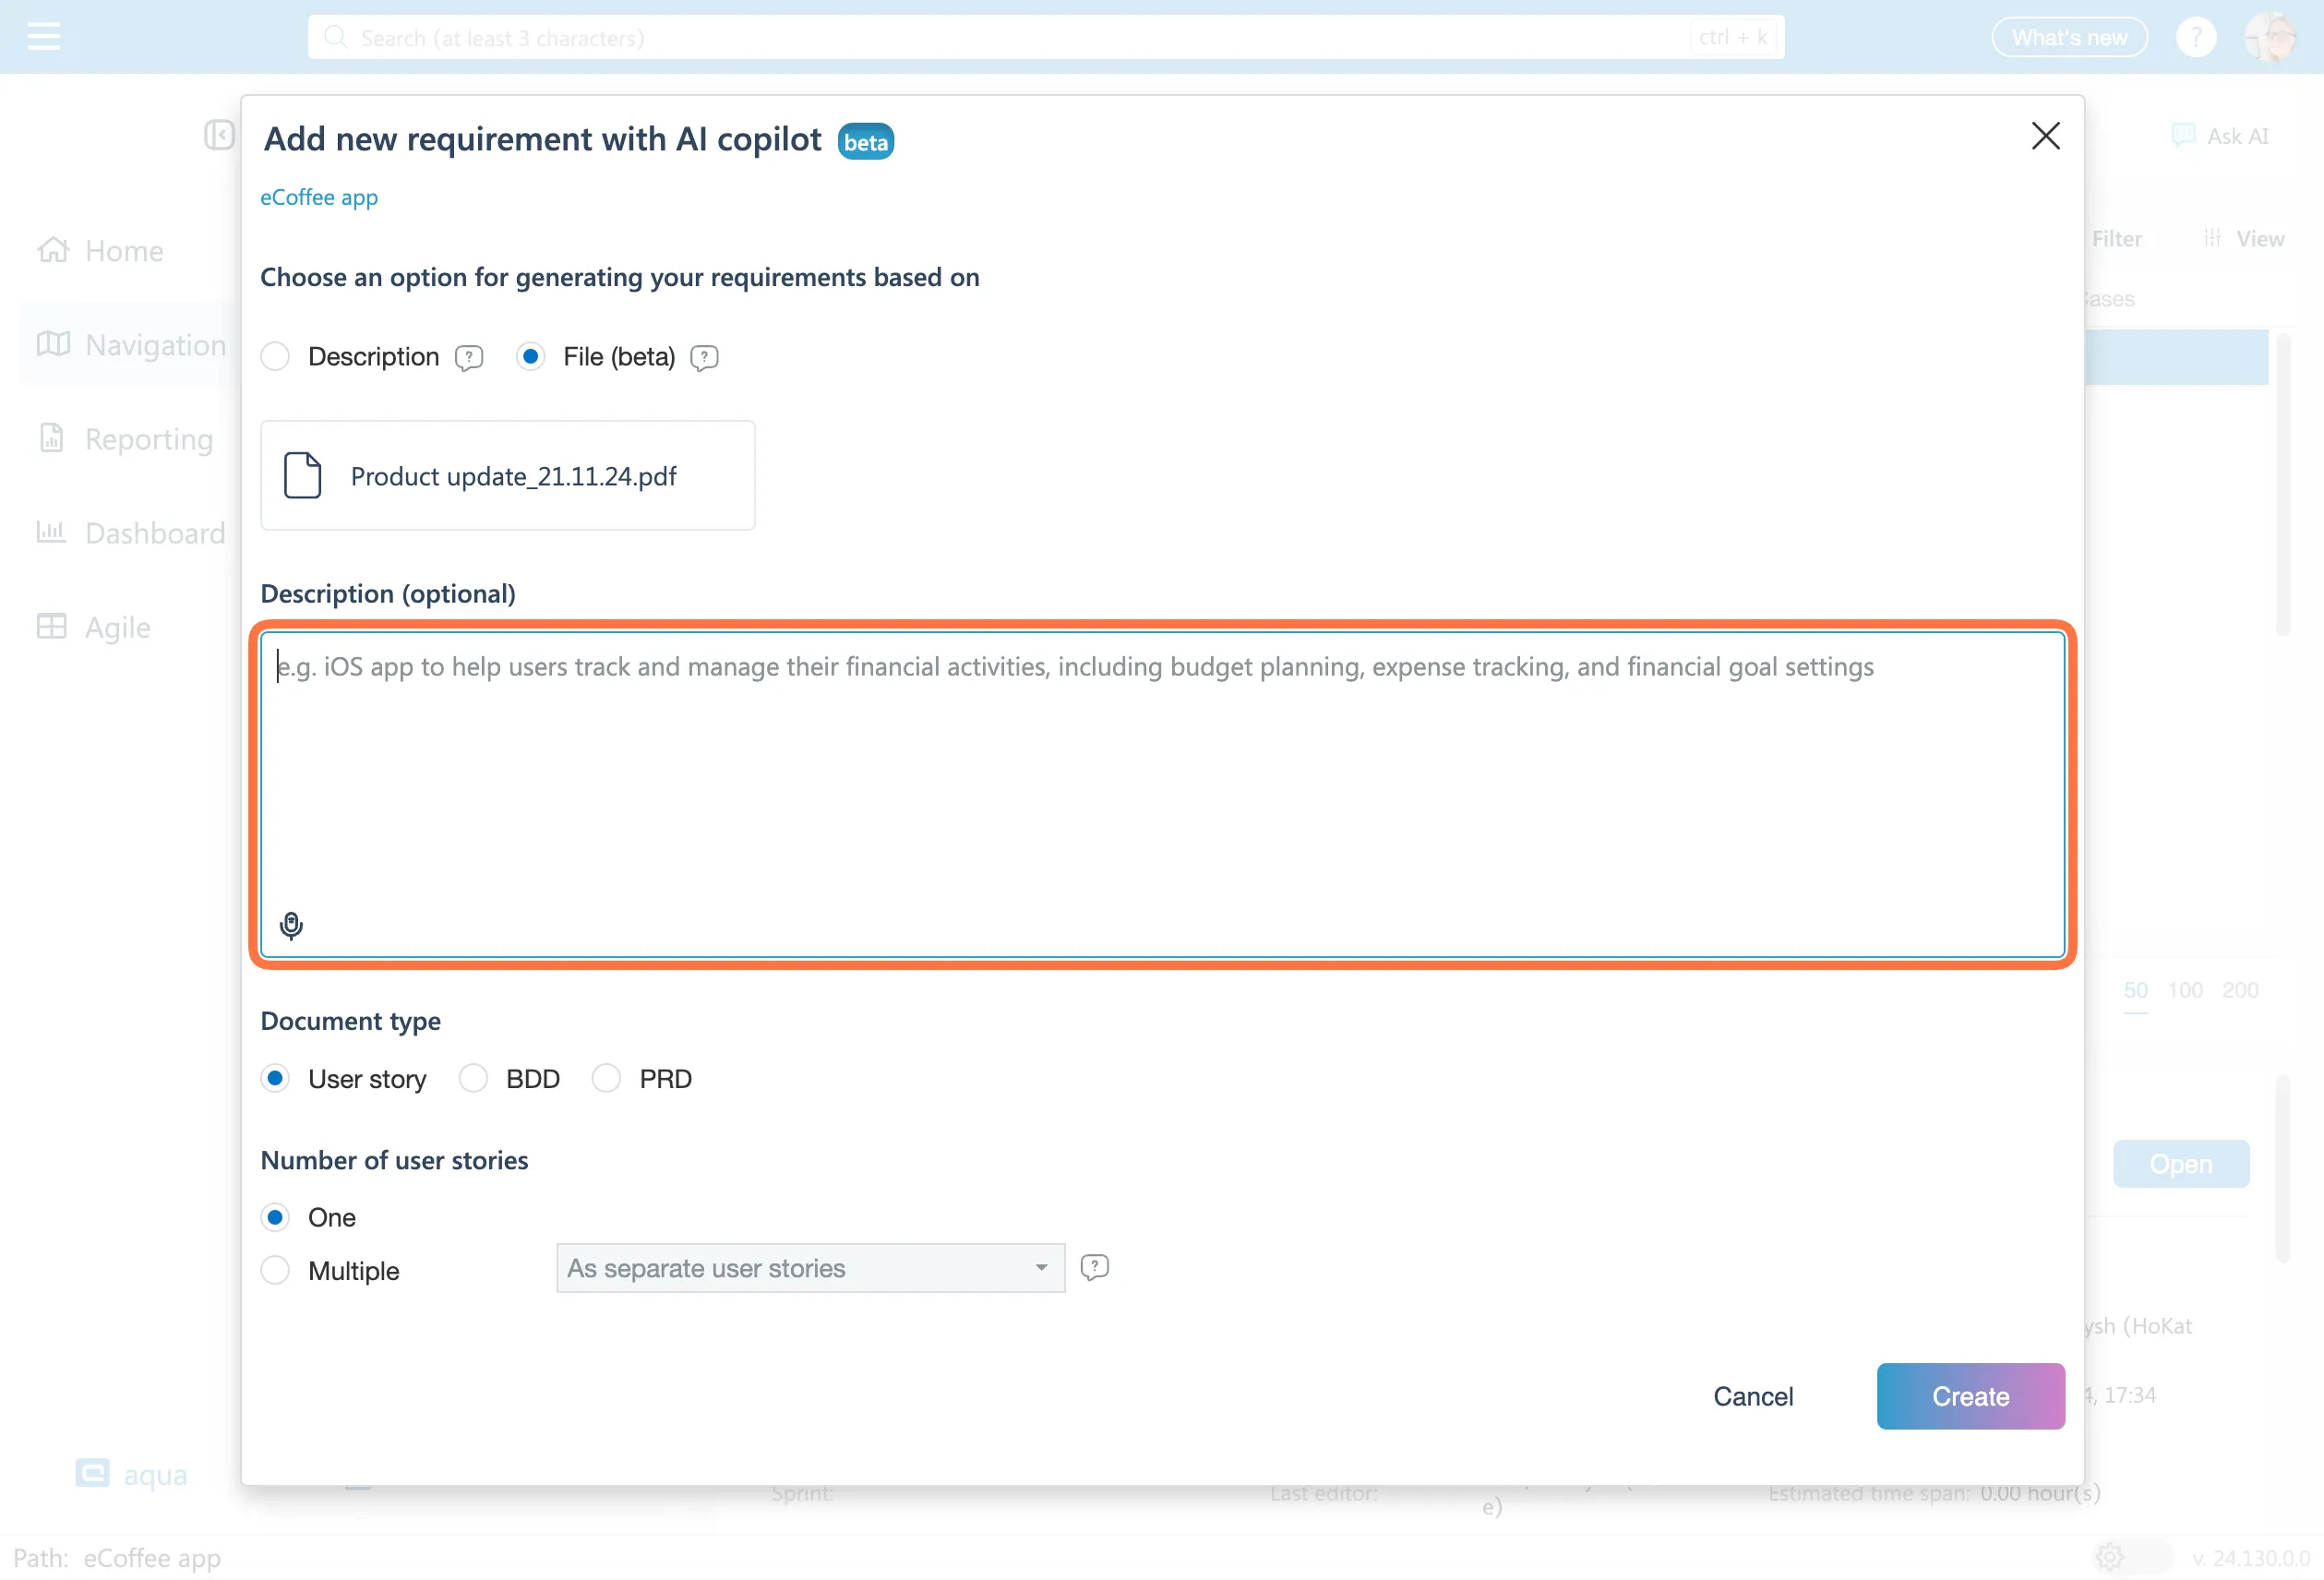The width and height of the screenshot is (2324, 1580).
Task: Select the Description radio option
Action: pyautogui.click(x=276, y=357)
